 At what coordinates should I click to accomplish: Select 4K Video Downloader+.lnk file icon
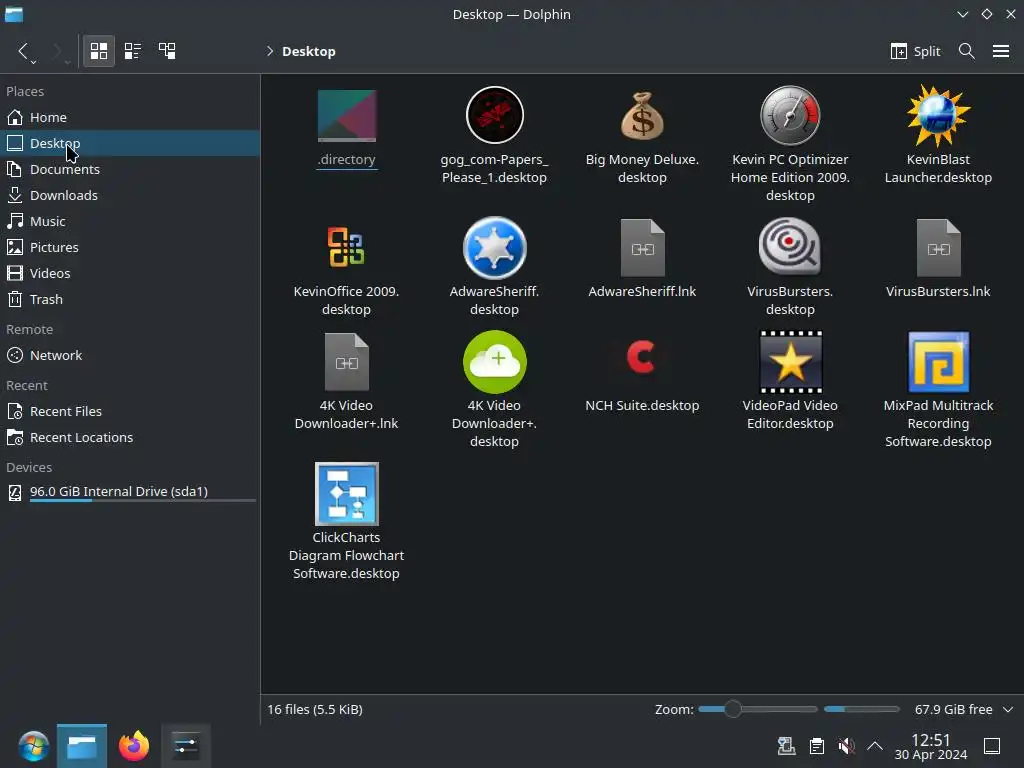click(346, 362)
